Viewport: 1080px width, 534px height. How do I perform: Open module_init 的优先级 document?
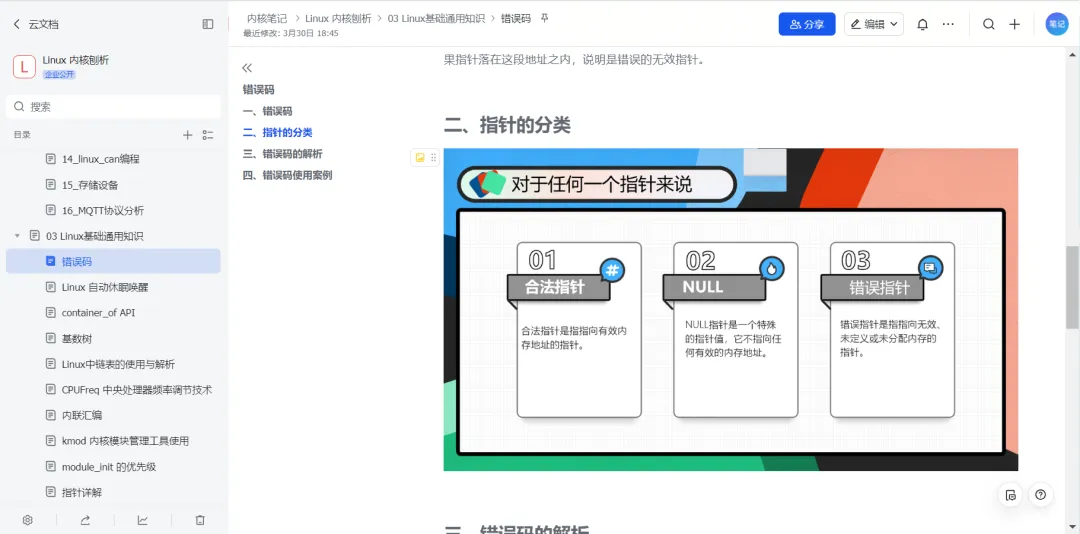click(x=109, y=466)
